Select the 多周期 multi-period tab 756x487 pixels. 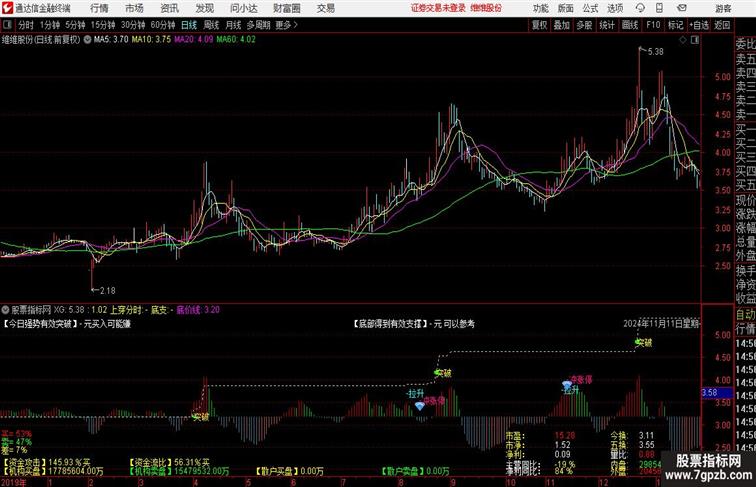(x=258, y=25)
